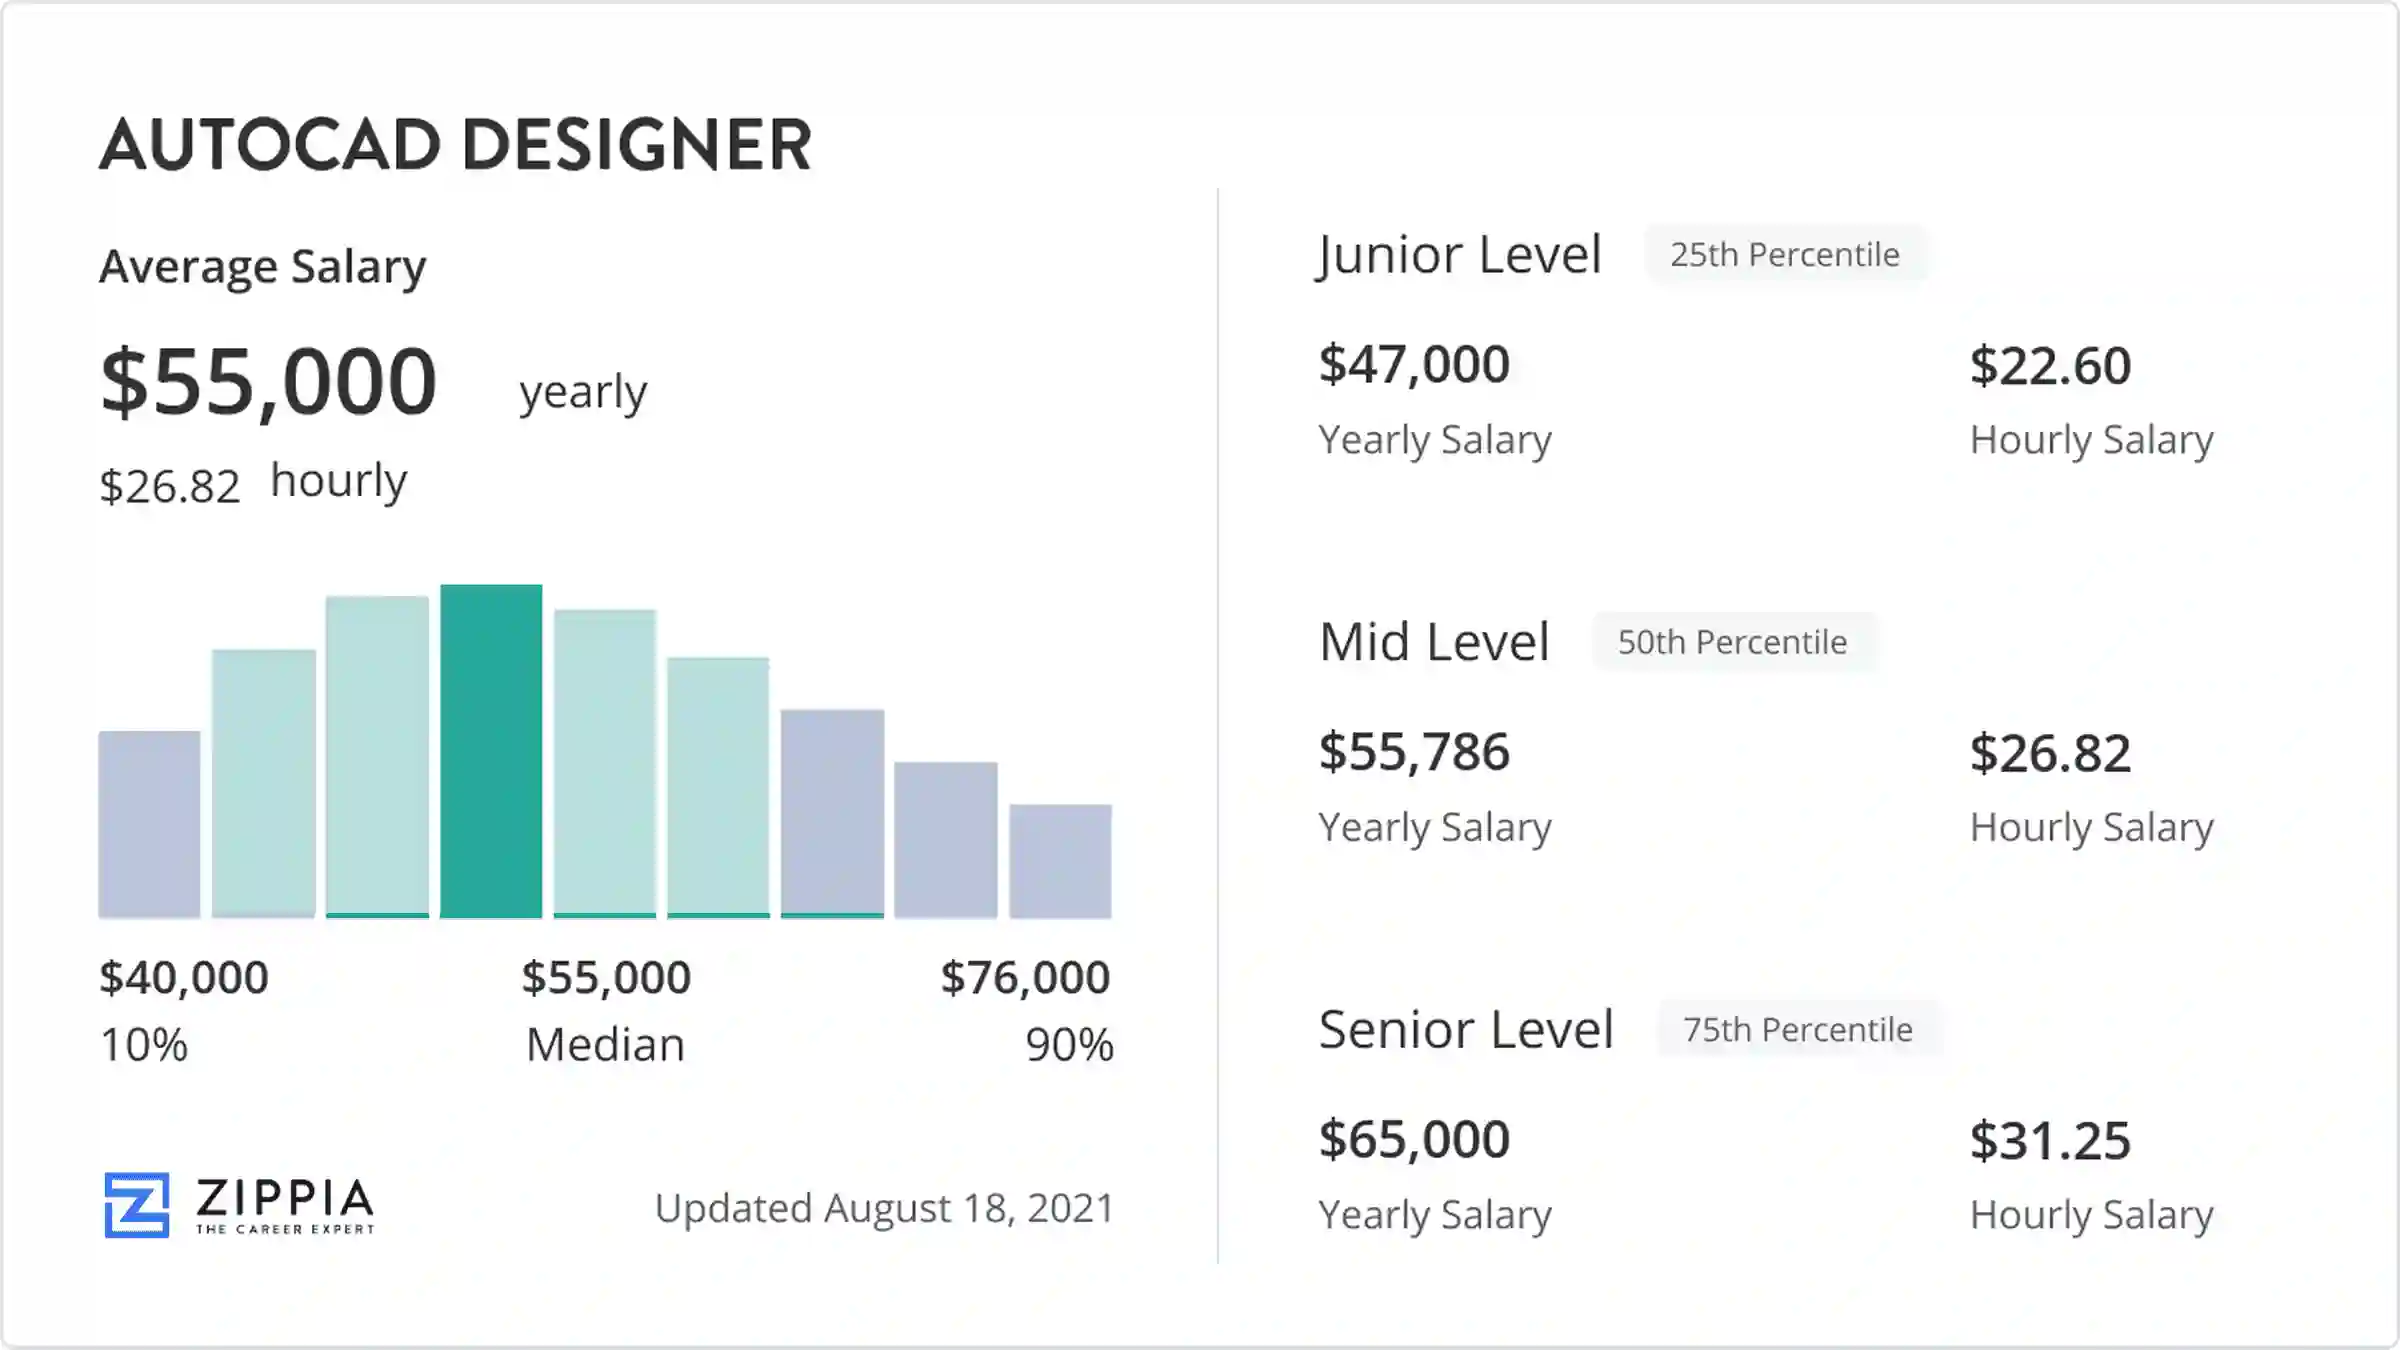This screenshot has height=1350, width=2400.
Task: Expand the Junior Level salary details
Action: click(x=1457, y=254)
